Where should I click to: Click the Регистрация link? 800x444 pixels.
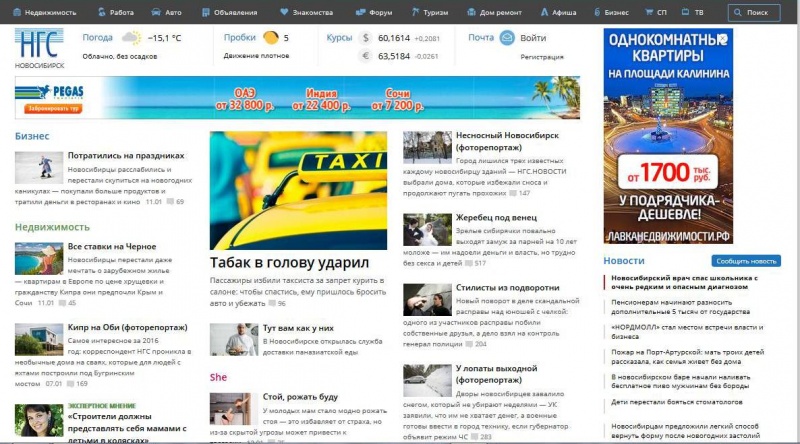point(542,57)
